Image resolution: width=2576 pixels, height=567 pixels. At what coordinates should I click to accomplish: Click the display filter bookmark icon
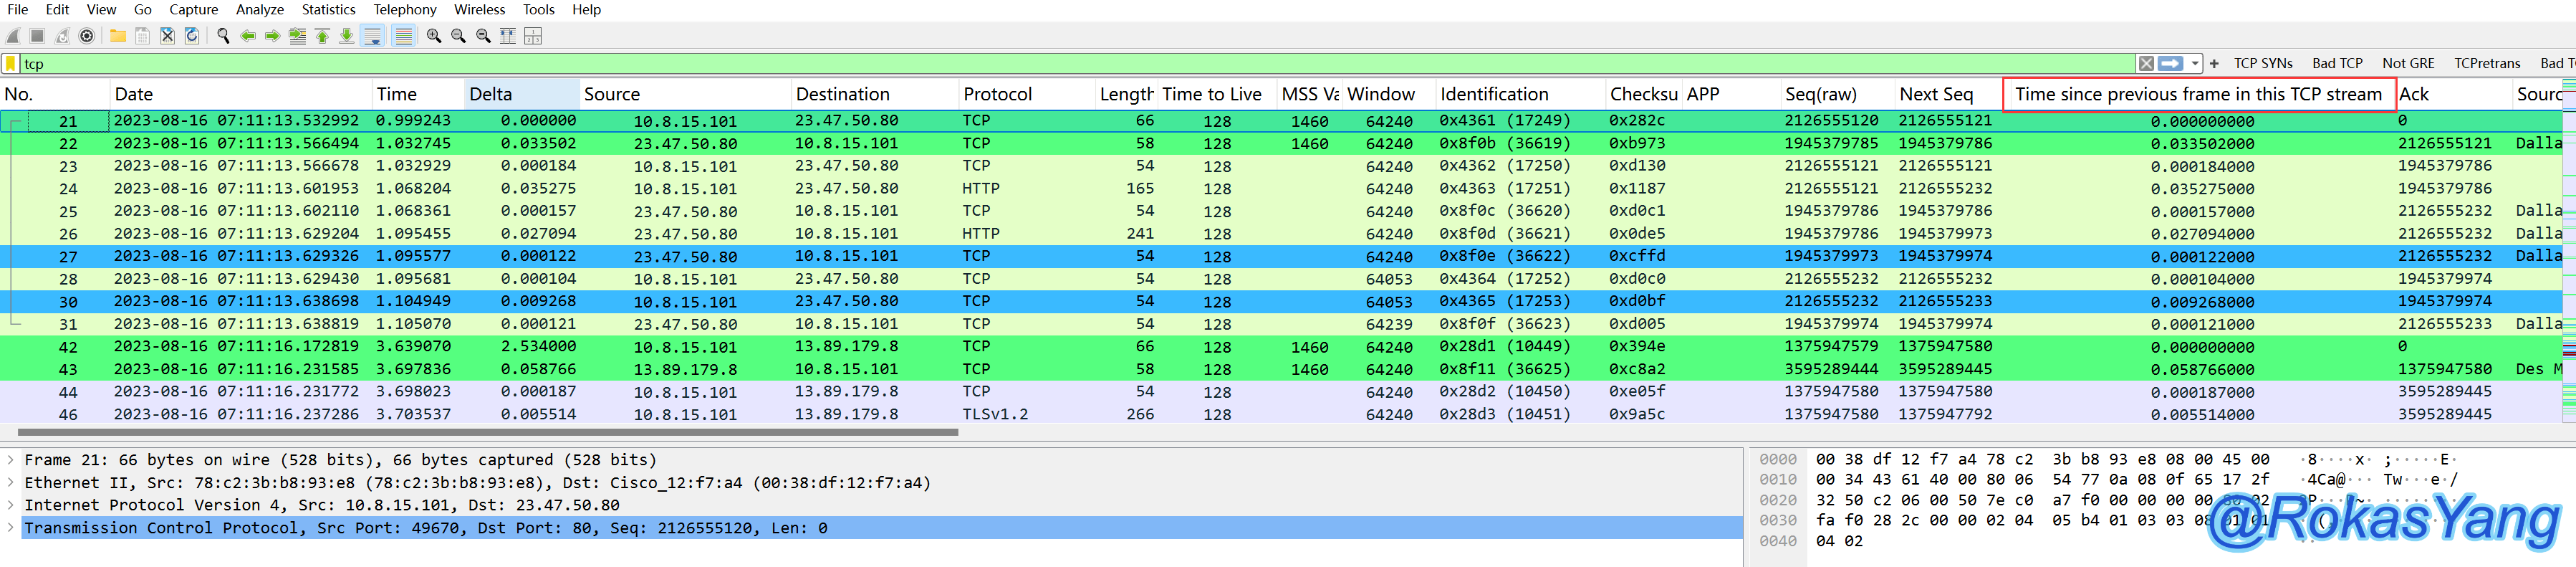[x=11, y=64]
